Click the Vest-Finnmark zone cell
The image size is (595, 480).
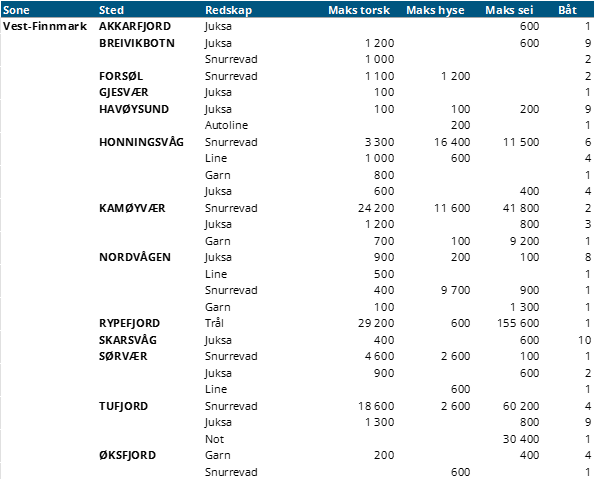[45, 26]
